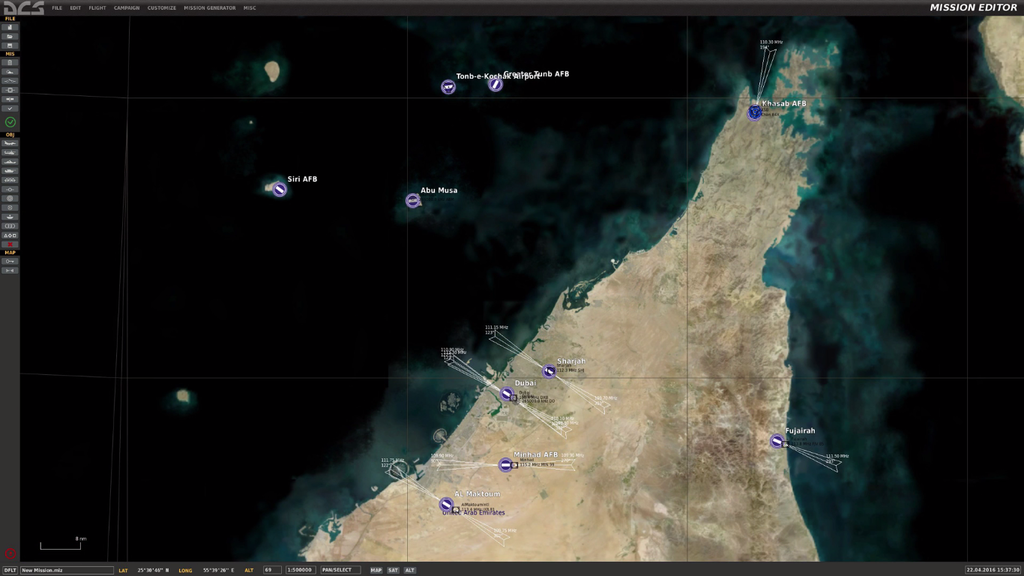The height and width of the screenshot is (576, 1024).
Task: Open the Mission Generator menu
Action: coord(210,8)
